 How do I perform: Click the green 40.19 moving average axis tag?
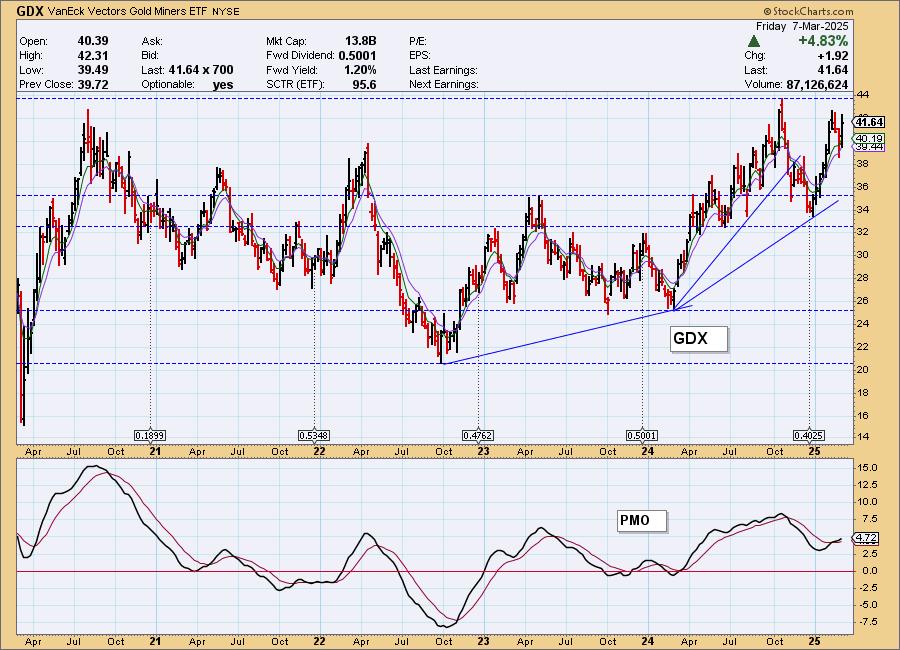[868, 138]
